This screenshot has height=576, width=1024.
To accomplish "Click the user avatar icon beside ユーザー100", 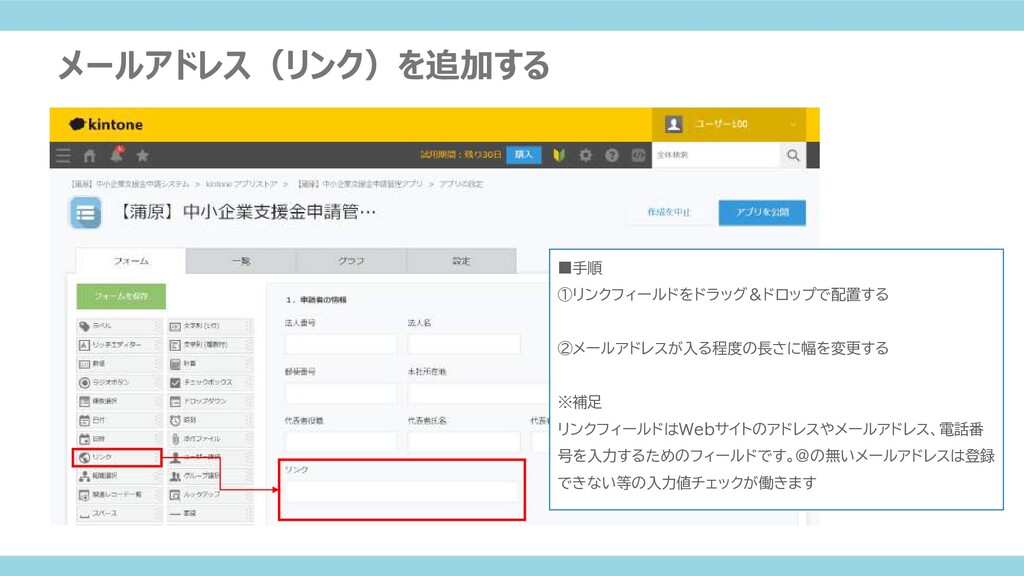I will 674,124.
